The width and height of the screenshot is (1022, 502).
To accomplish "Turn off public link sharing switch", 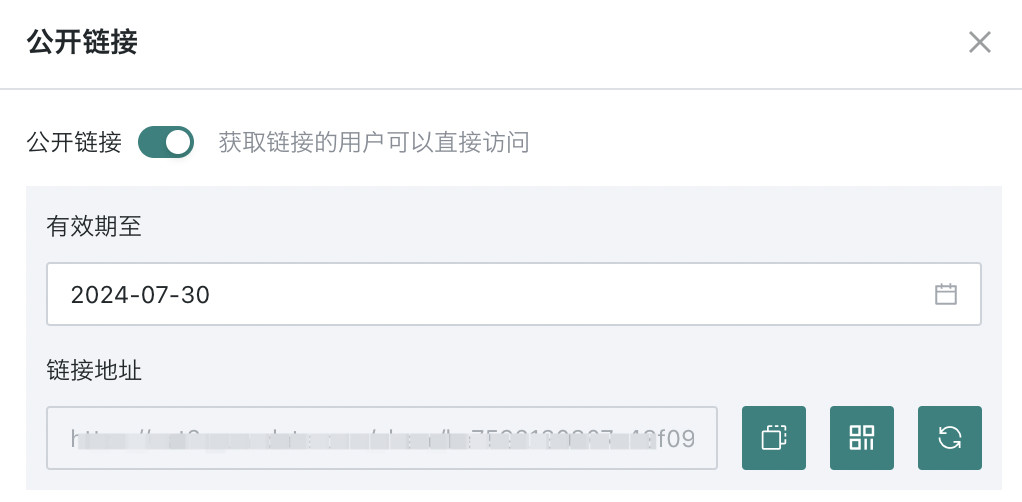I will click(165, 143).
